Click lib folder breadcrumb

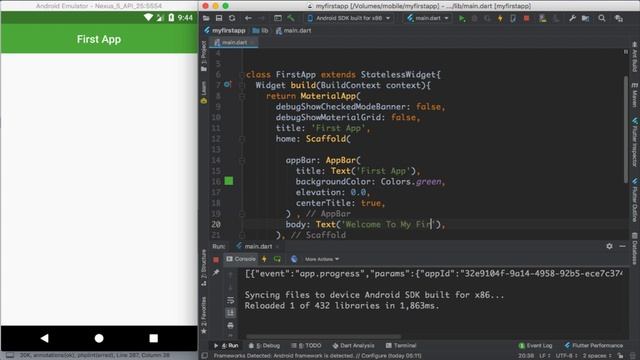(x=260, y=31)
